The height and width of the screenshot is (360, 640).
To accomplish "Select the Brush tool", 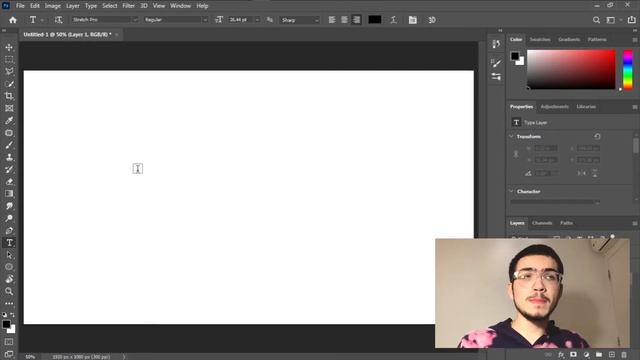I will (x=9, y=145).
